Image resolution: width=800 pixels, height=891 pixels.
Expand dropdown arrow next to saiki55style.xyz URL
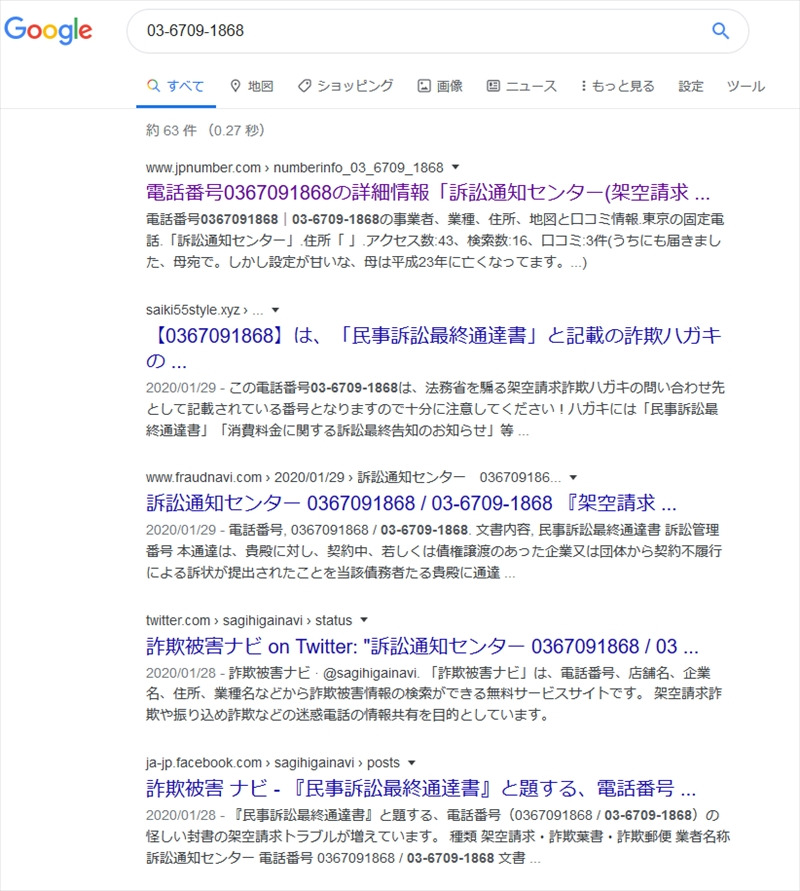275,310
